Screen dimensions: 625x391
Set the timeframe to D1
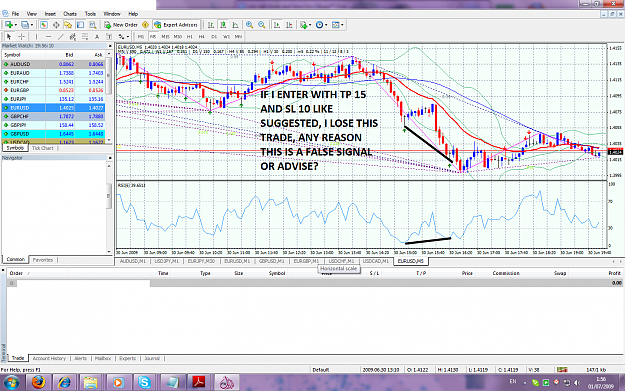point(214,37)
